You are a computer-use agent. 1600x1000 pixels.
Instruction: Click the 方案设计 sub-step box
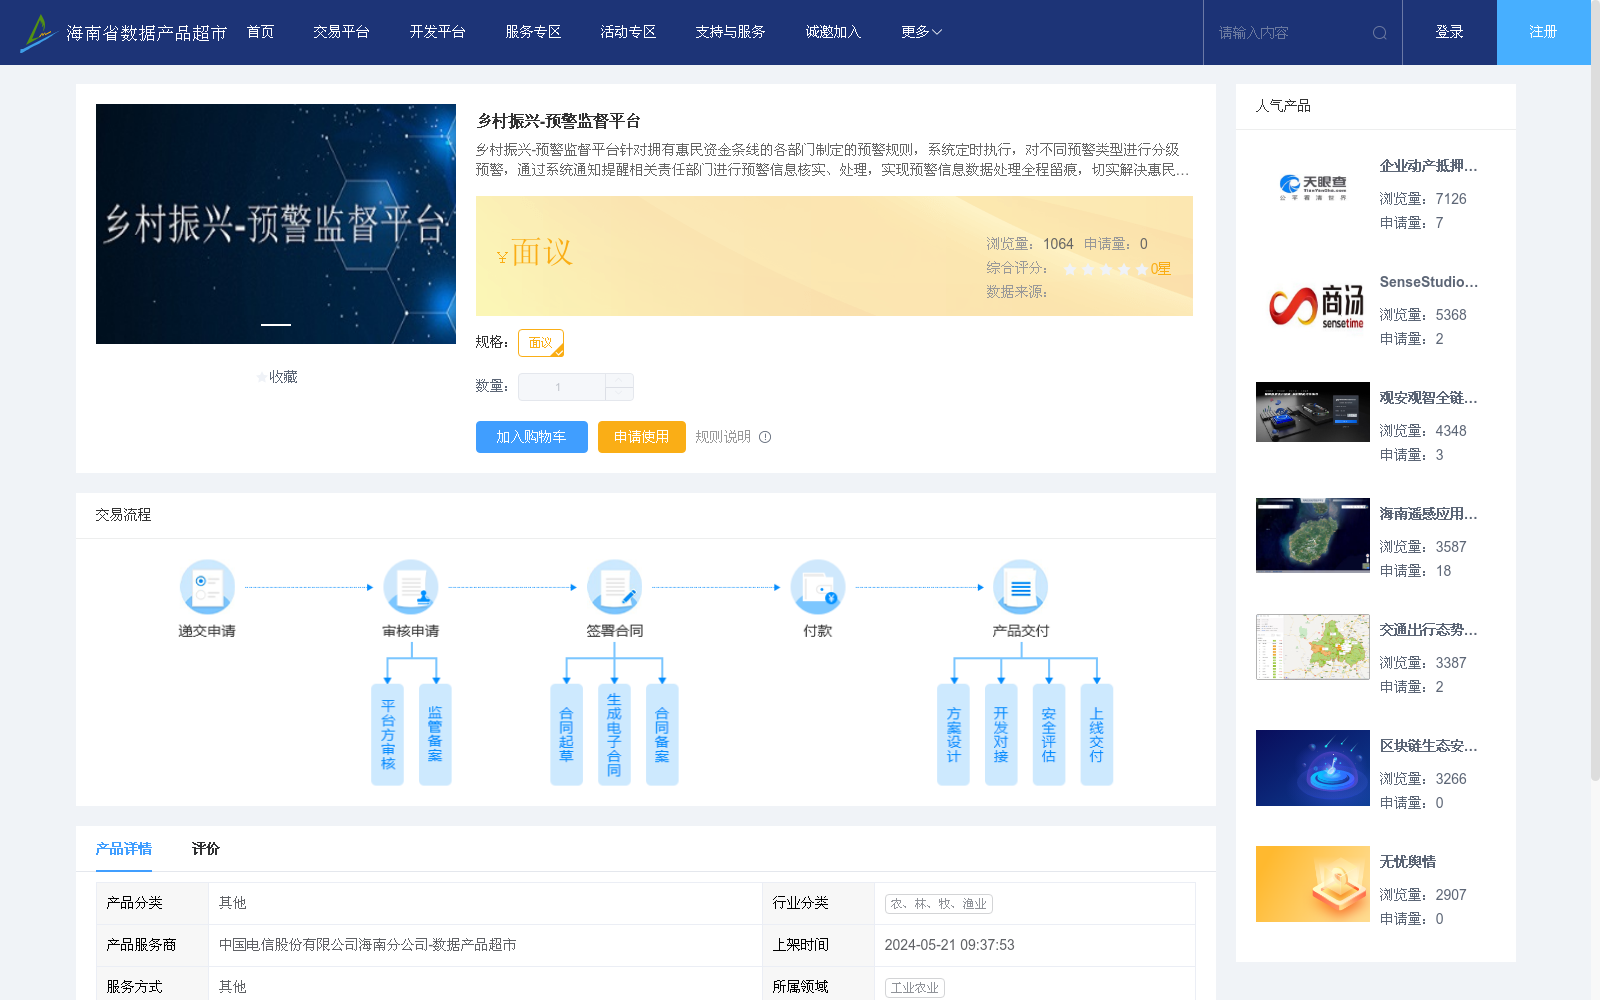[x=953, y=735]
